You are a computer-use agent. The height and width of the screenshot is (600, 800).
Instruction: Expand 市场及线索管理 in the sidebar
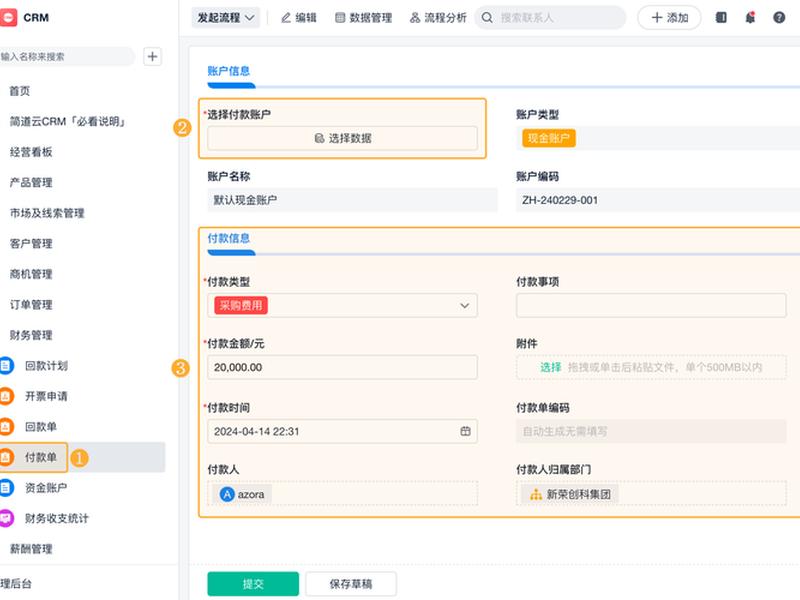47,213
